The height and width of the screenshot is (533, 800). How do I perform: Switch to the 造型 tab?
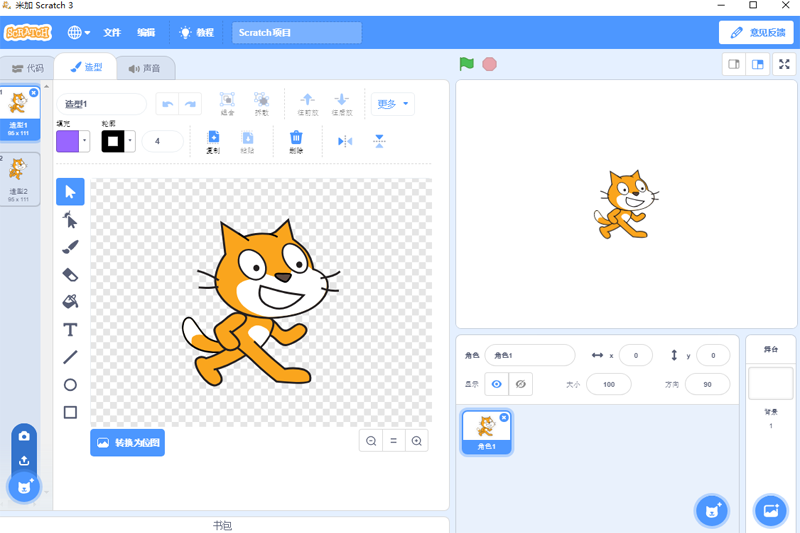tap(86, 67)
